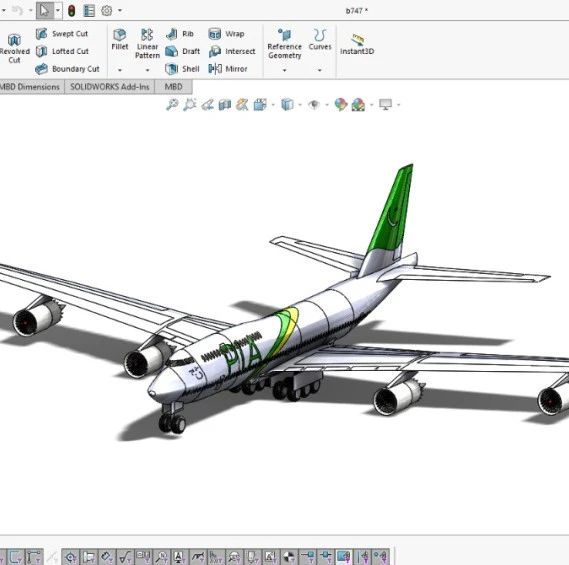
Task: Toggle the datum target crosshair filter
Action: [70, 556]
